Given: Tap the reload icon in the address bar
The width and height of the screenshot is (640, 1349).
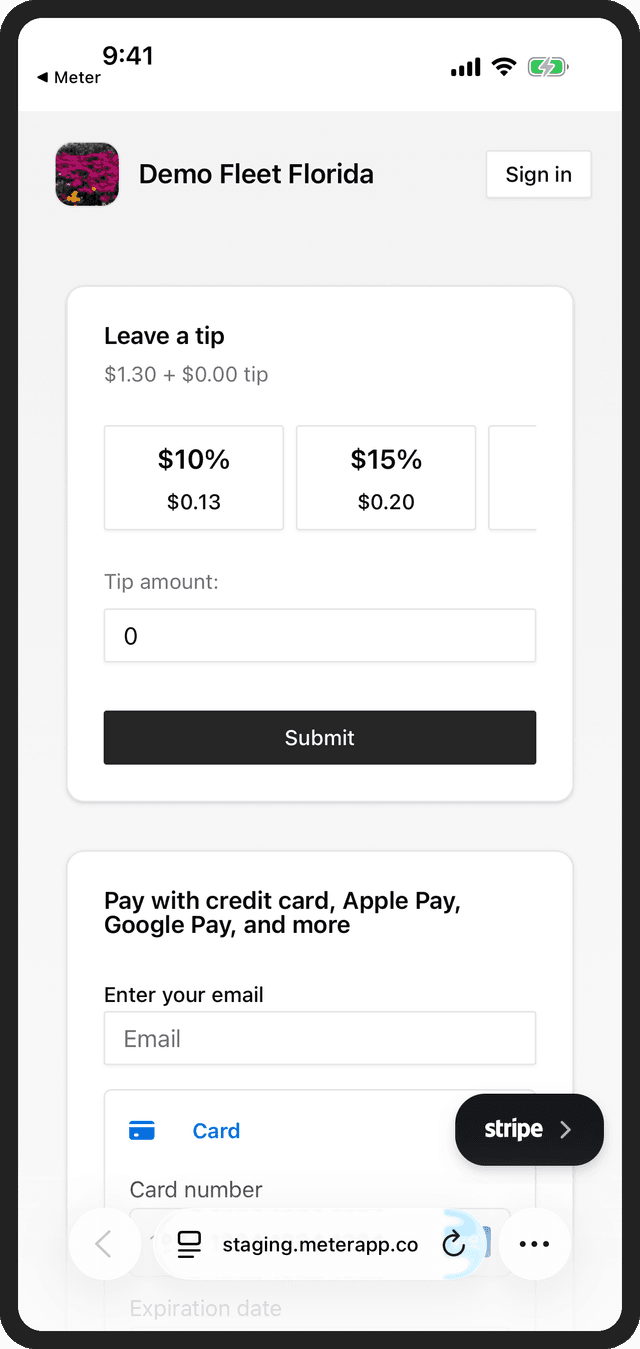Looking at the screenshot, I should click(455, 1244).
